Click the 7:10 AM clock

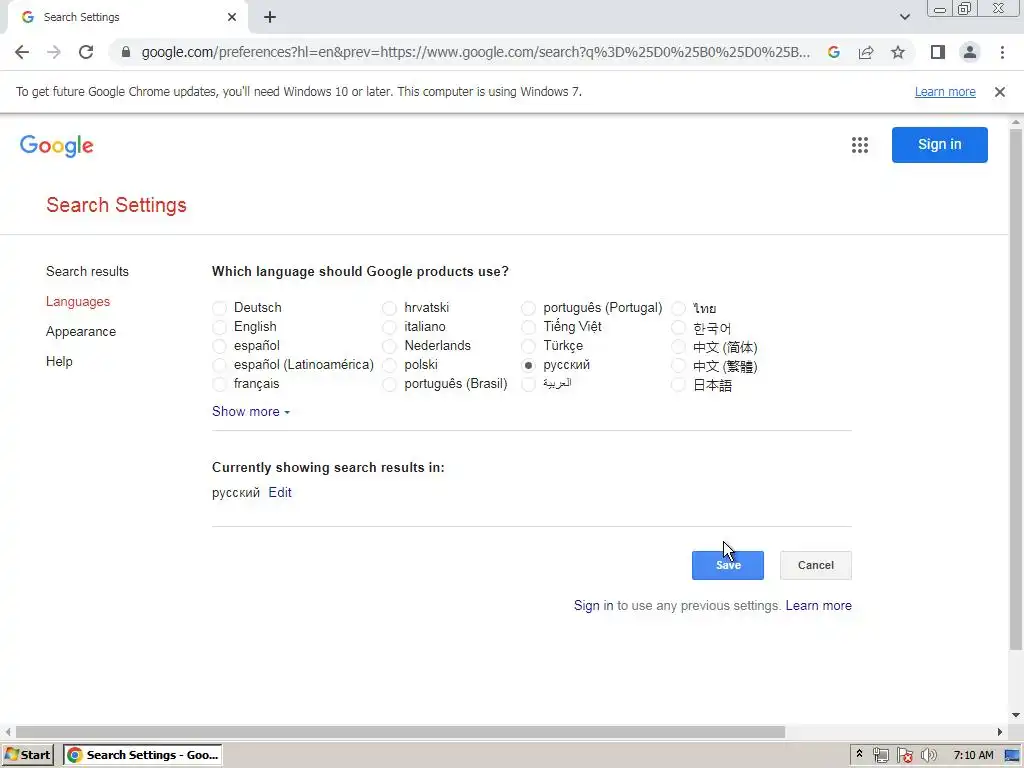973,755
